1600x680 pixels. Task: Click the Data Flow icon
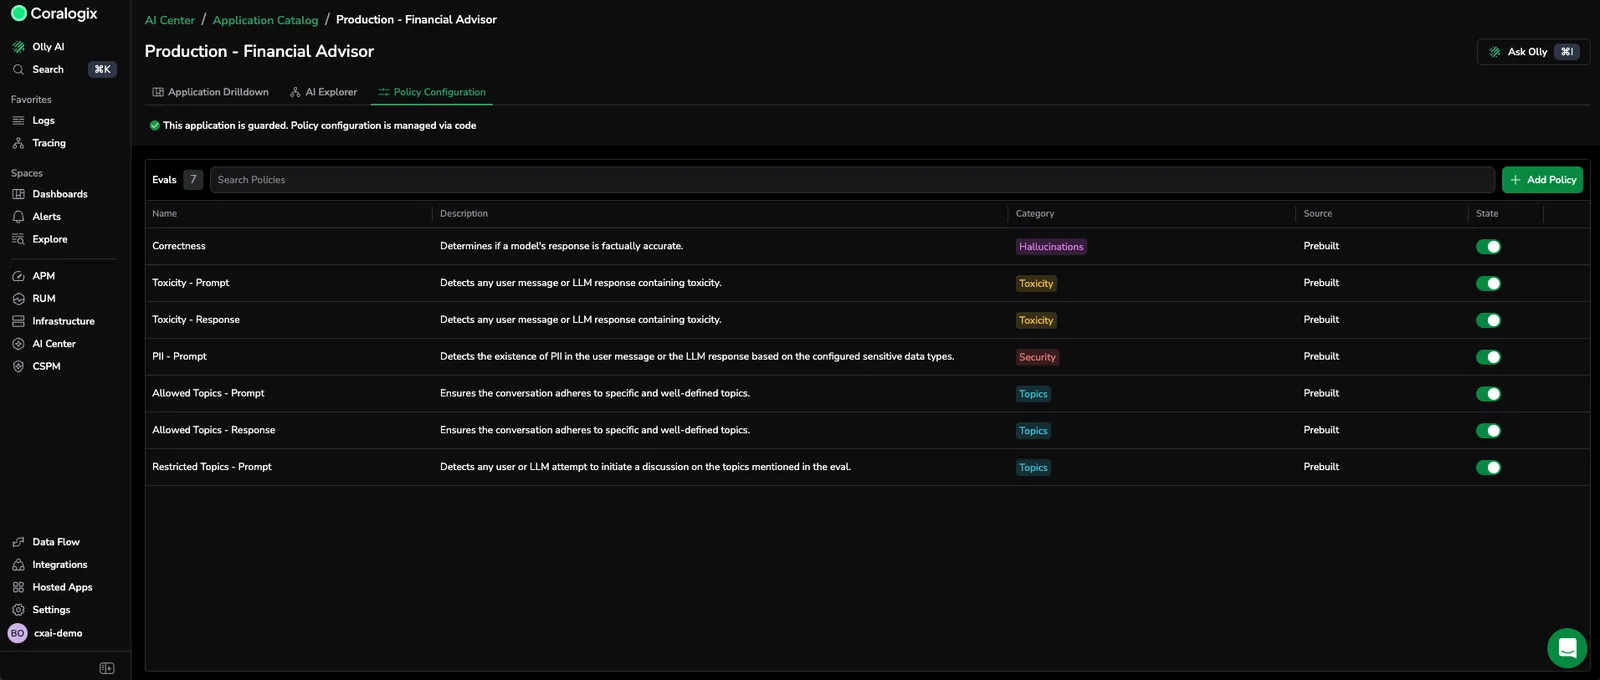click(18, 542)
